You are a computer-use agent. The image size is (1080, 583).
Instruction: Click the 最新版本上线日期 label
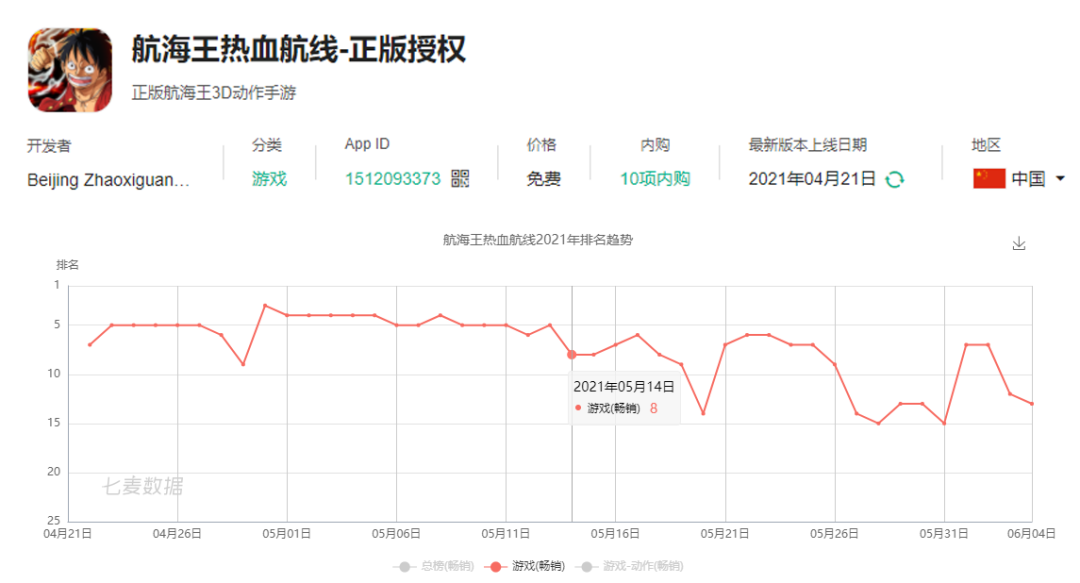807,145
